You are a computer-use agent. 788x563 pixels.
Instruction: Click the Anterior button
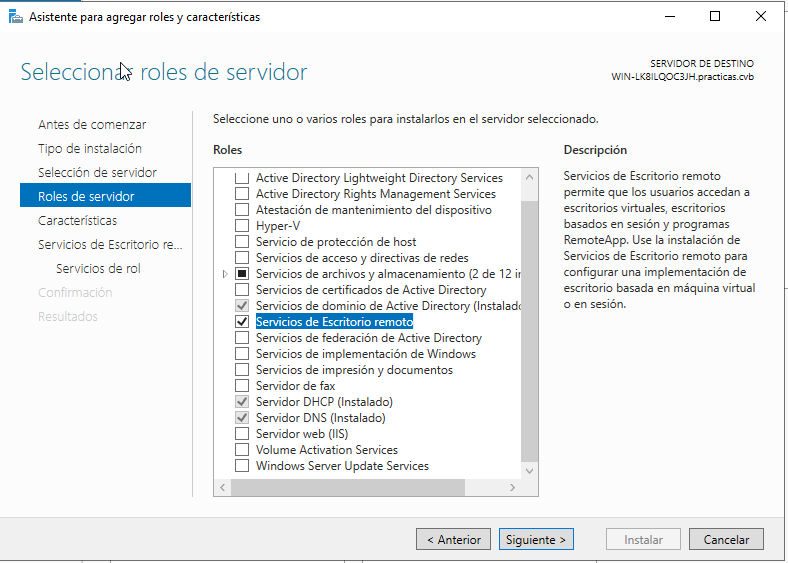point(453,539)
